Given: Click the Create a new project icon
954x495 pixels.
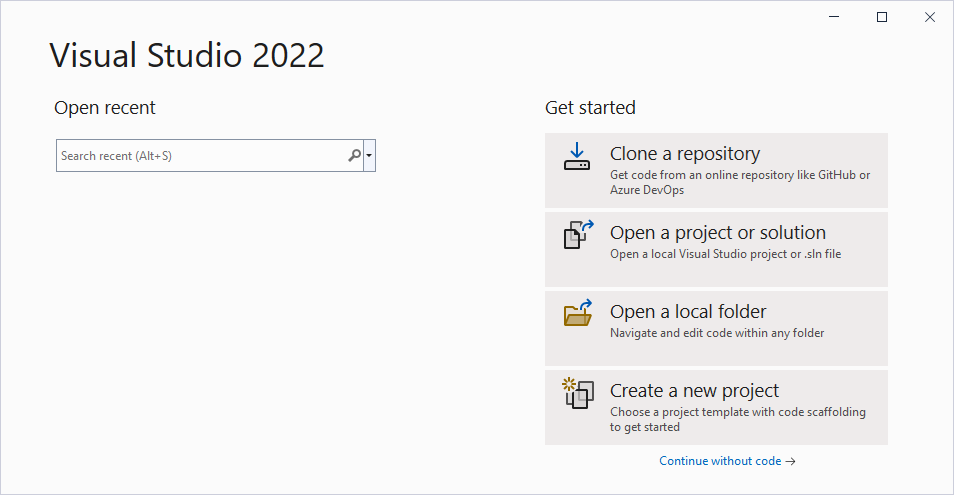Looking at the screenshot, I should tap(578, 393).
